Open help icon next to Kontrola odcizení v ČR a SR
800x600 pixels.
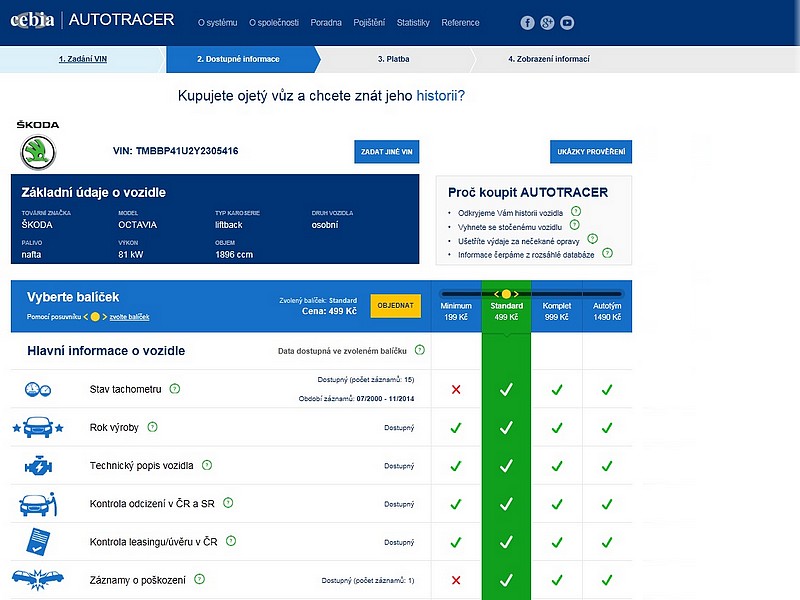228,503
